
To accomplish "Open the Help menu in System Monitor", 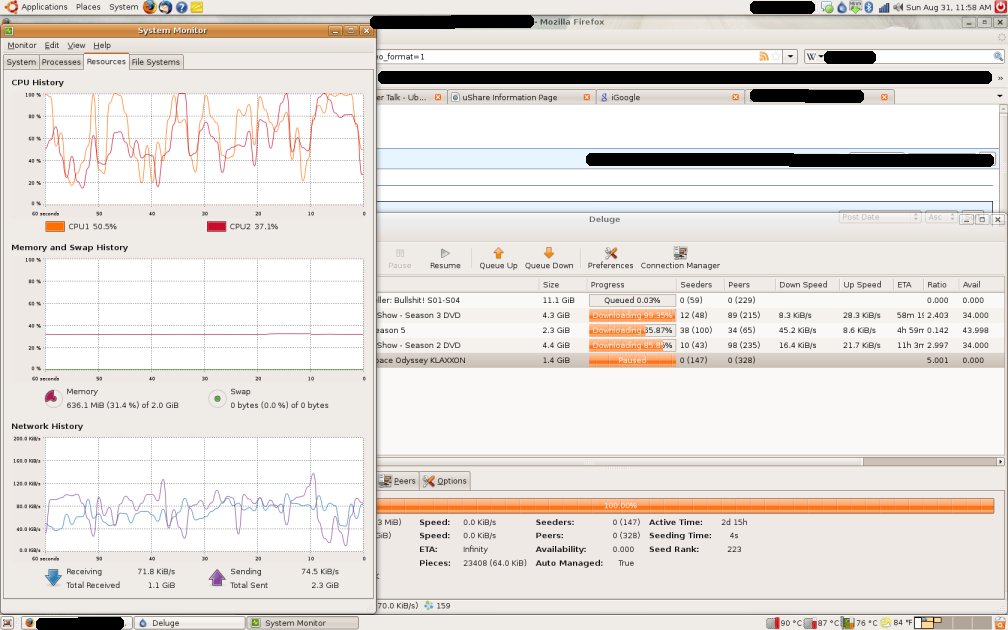I will pos(102,46).
